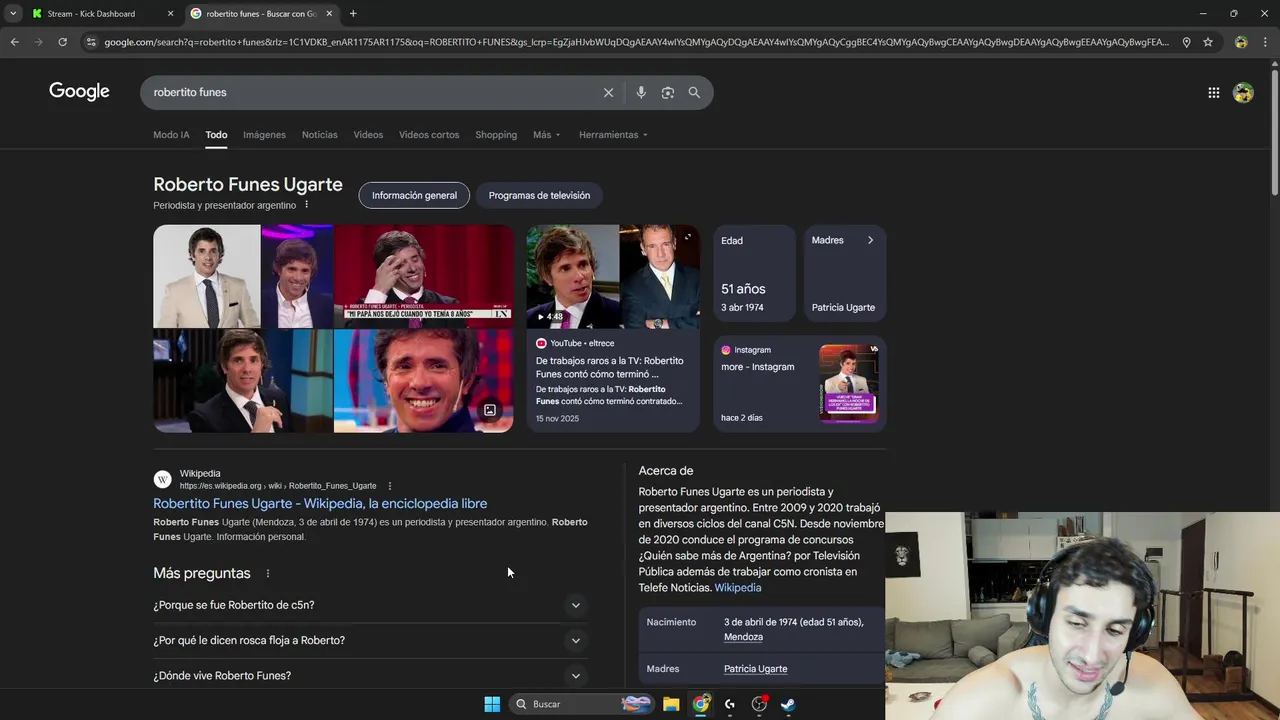Close the roberto funes Google tab
Image resolution: width=1280 pixels, height=720 pixels.
(329, 13)
